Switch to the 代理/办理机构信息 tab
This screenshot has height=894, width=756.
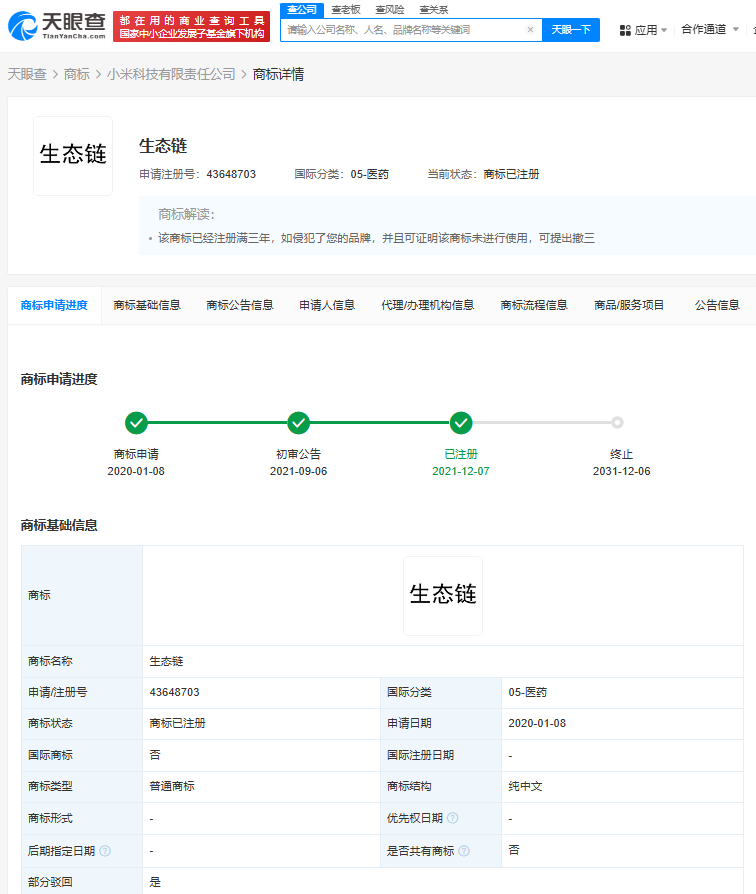coord(428,306)
